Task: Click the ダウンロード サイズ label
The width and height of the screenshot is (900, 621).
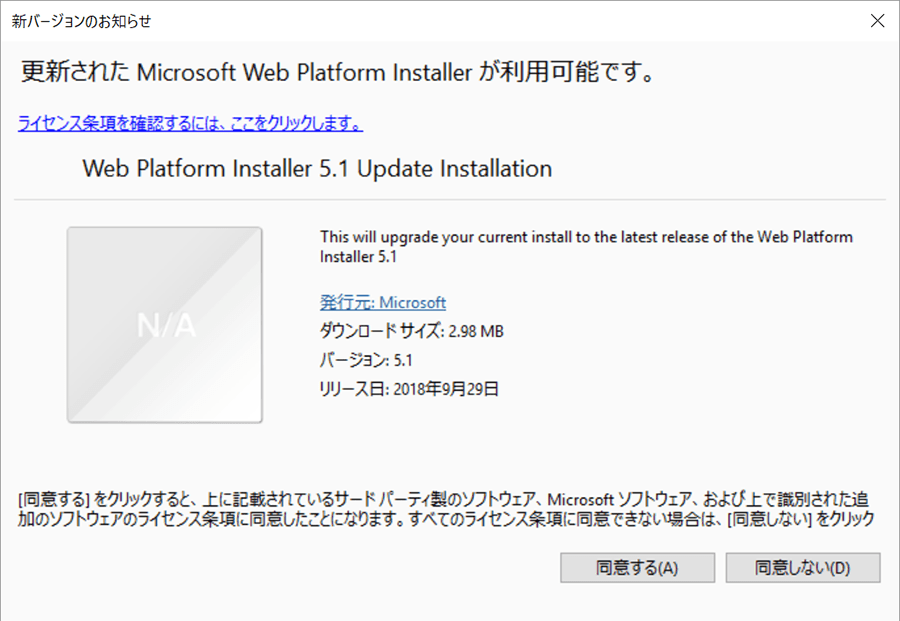Action: (381, 331)
